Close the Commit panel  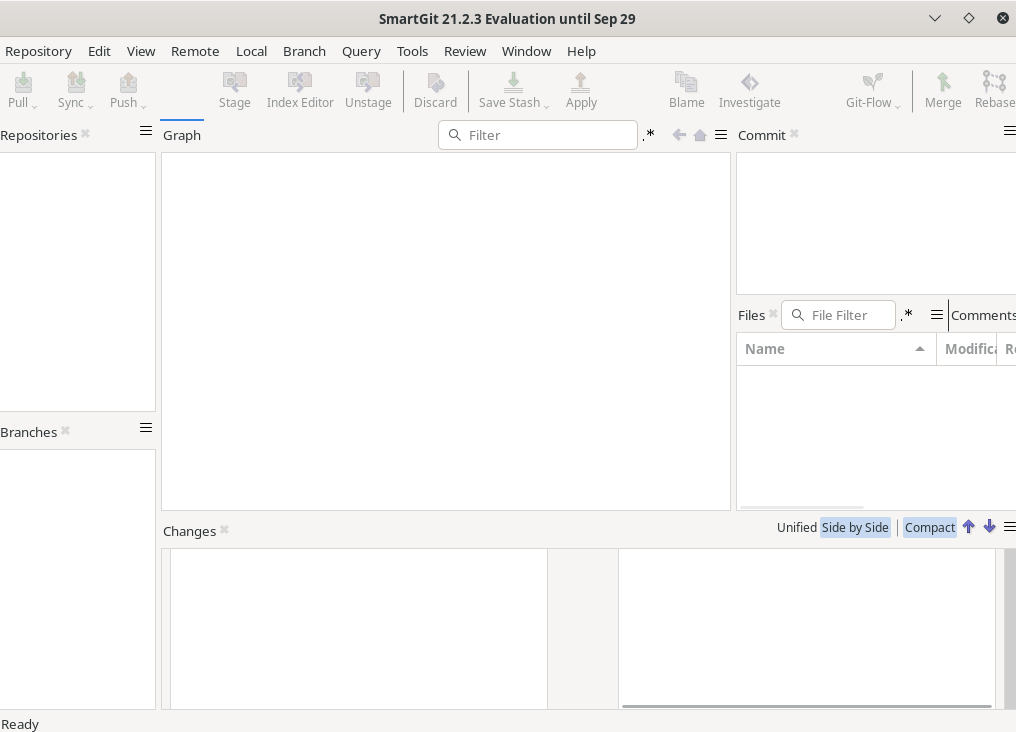click(x=794, y=134)
